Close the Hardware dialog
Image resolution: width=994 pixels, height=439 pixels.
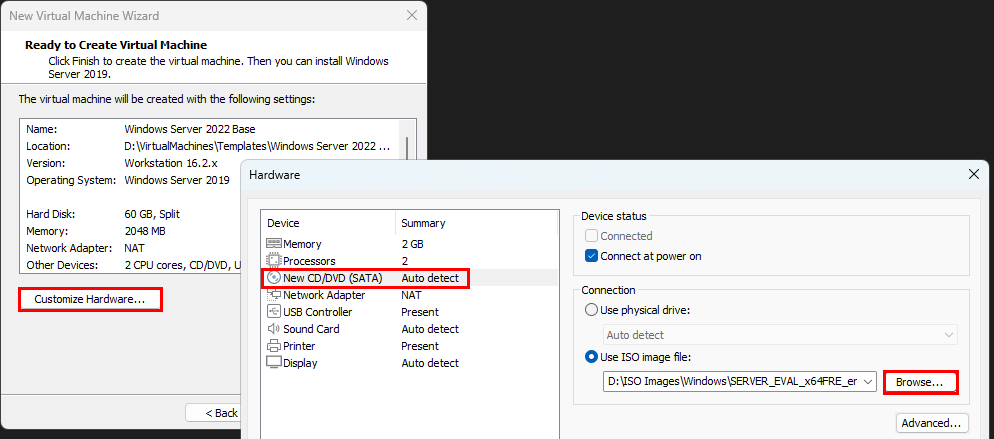click(974, 174)
